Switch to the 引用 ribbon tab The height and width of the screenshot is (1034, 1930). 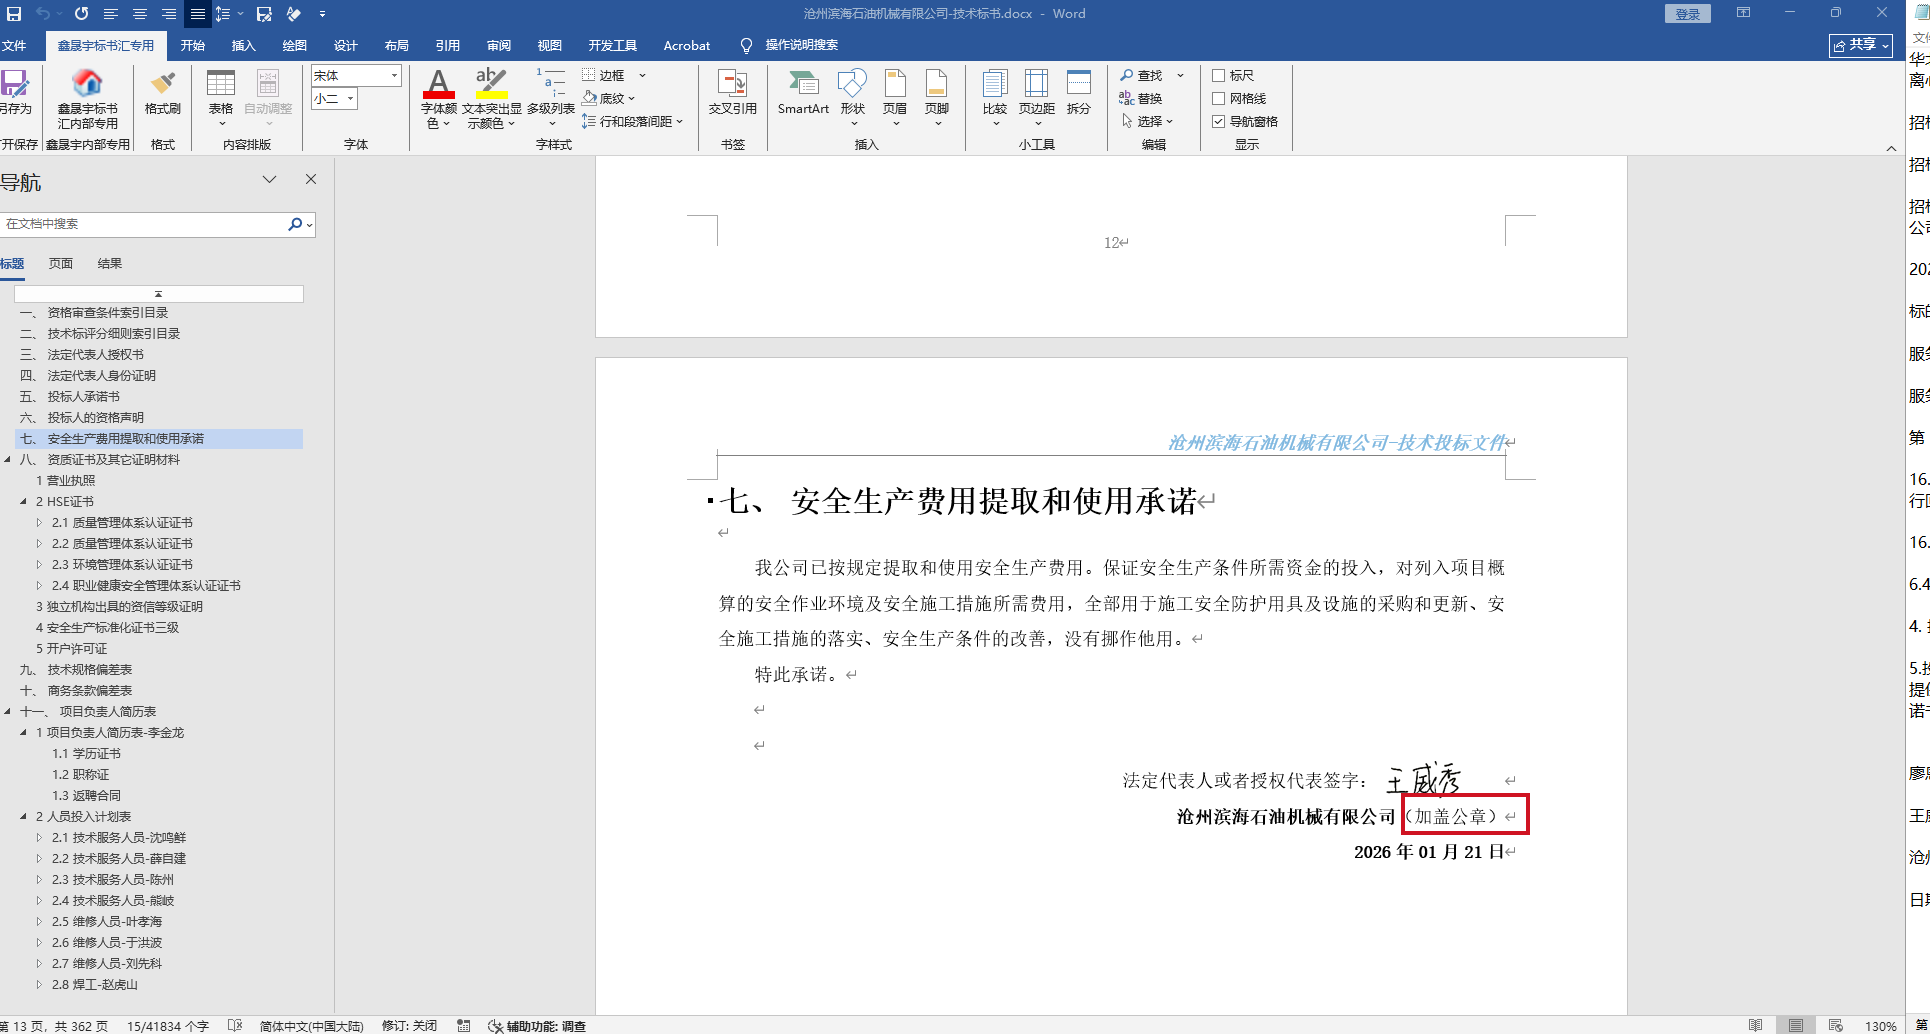448,46
